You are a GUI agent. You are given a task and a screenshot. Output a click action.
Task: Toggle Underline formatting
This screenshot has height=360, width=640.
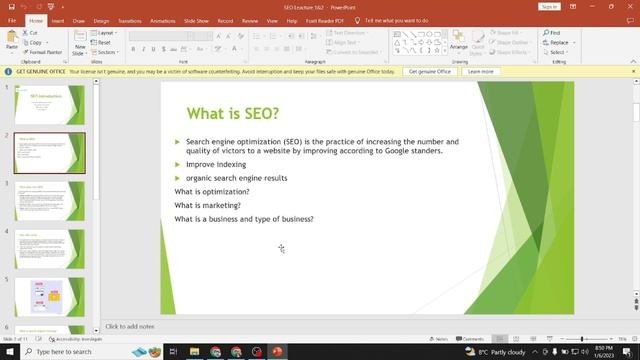153,49
